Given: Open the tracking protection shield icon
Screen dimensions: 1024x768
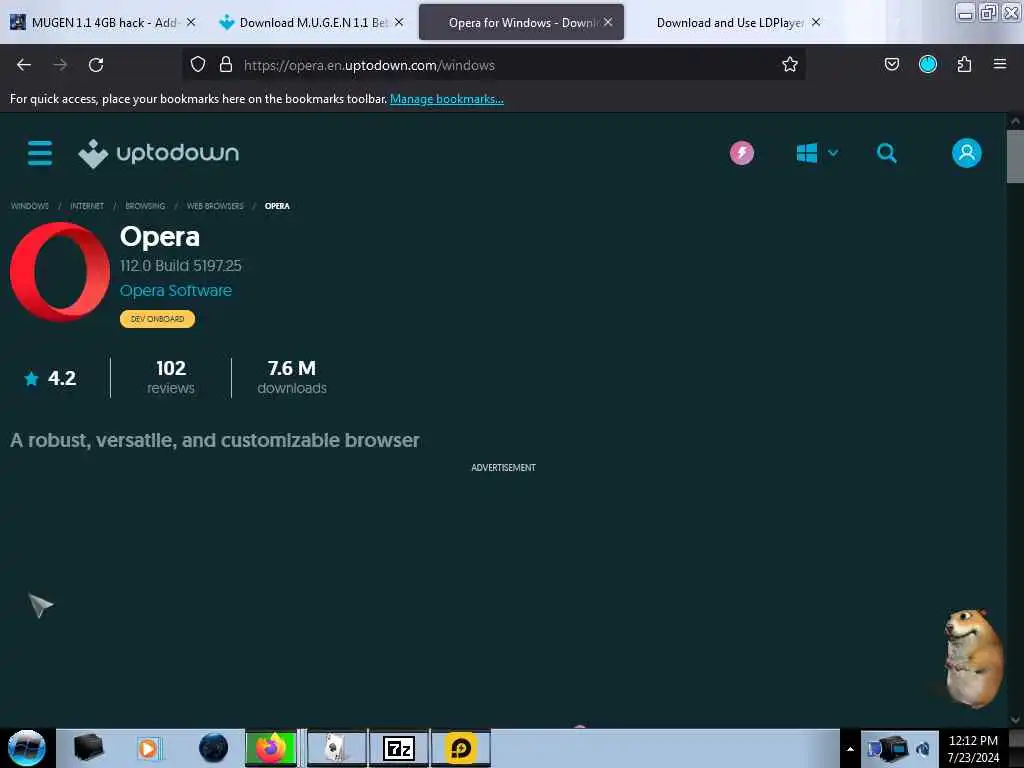Looking at the screenshot, I should click(x=198, y=65).
